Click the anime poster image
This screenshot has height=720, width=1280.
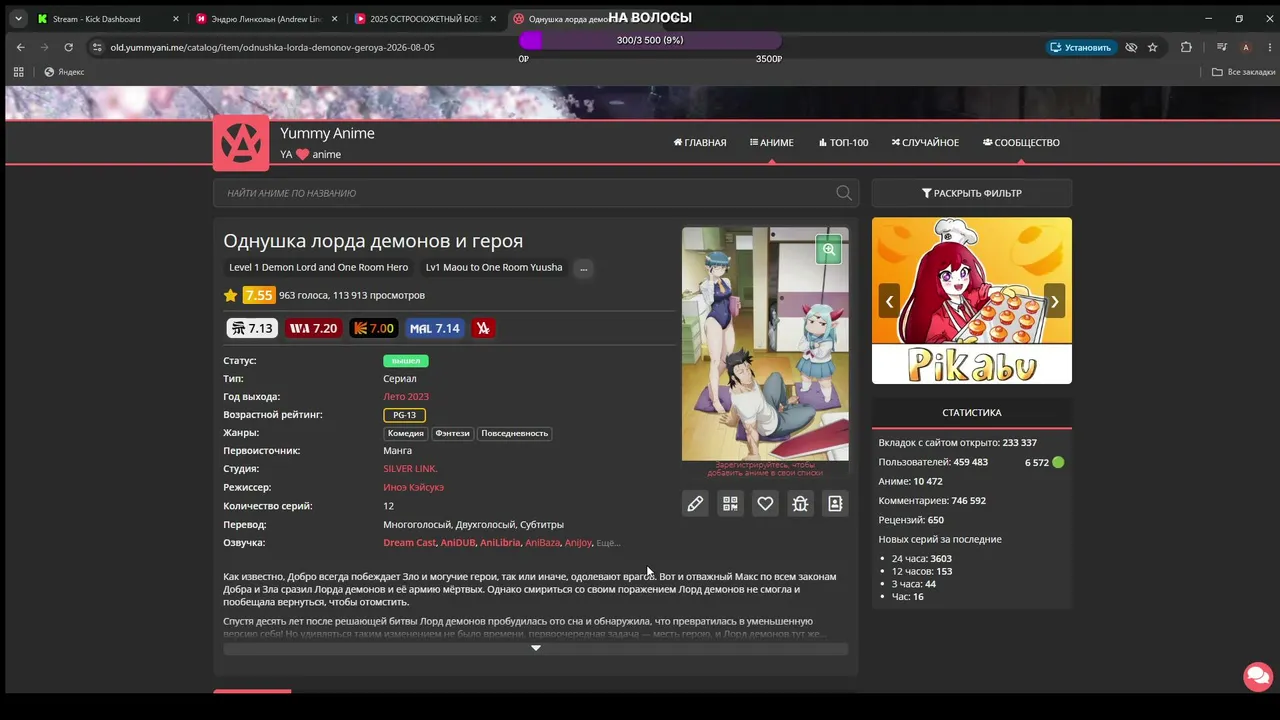tap(765, 344)
